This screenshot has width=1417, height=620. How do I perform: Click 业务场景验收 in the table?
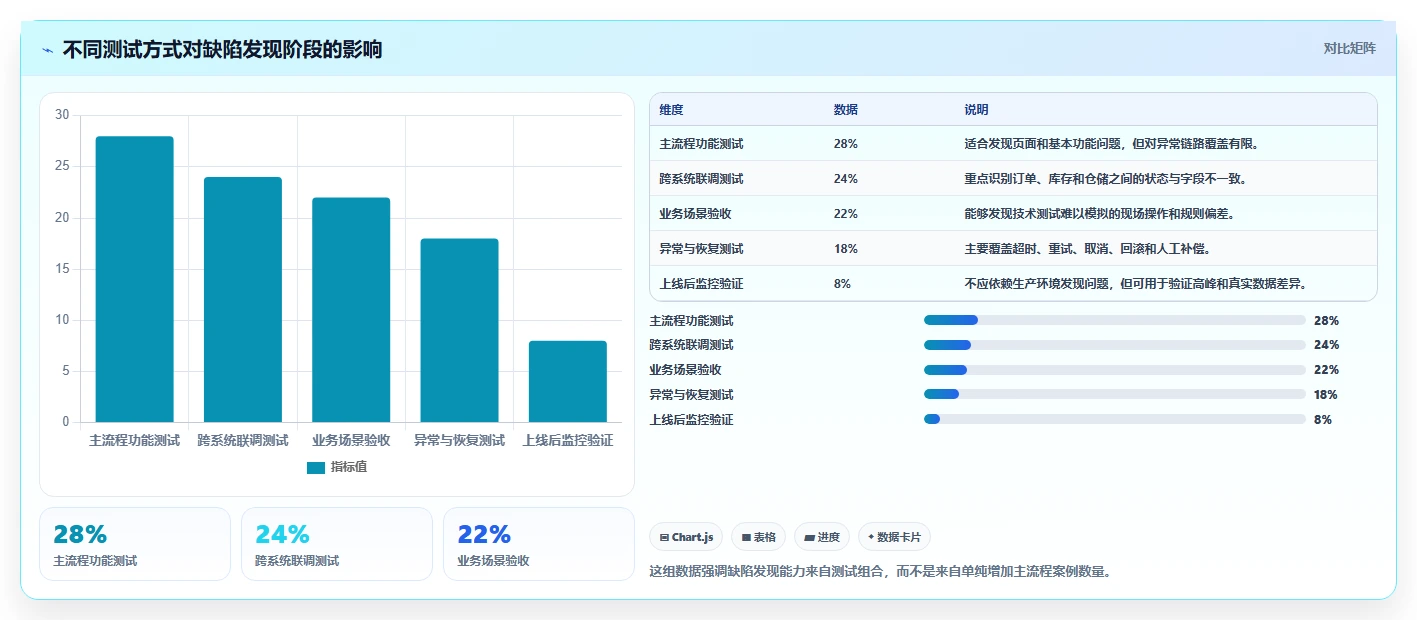pyautogui.click(x=695, y=214)
